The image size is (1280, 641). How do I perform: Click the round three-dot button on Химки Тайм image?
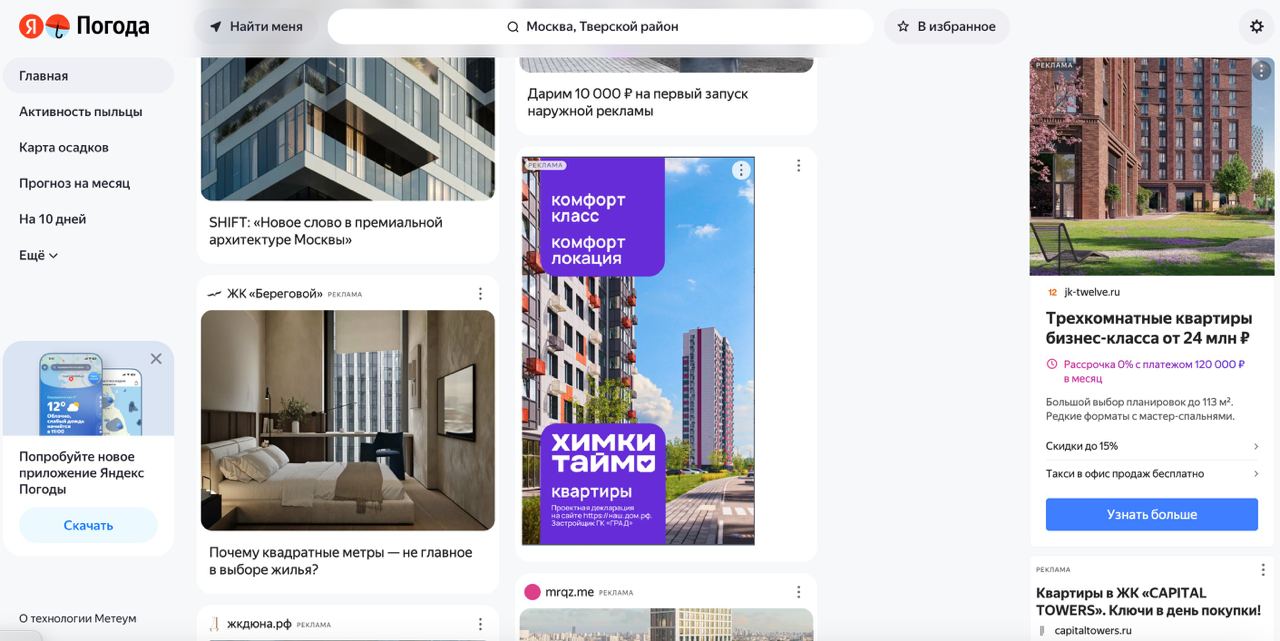[741, 170]
